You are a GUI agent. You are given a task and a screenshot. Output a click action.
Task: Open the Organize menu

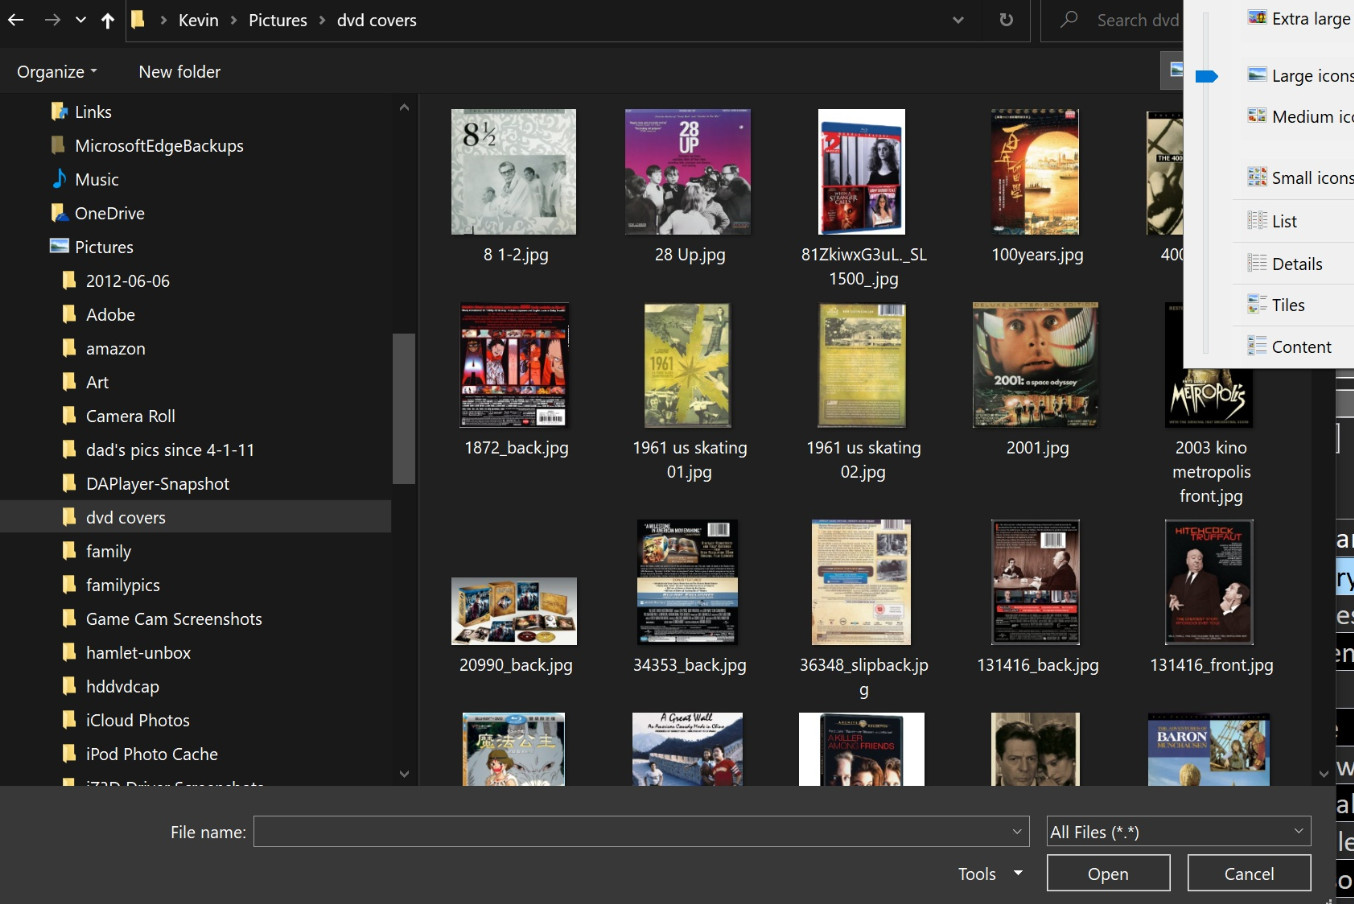click(x=57, y=72)
